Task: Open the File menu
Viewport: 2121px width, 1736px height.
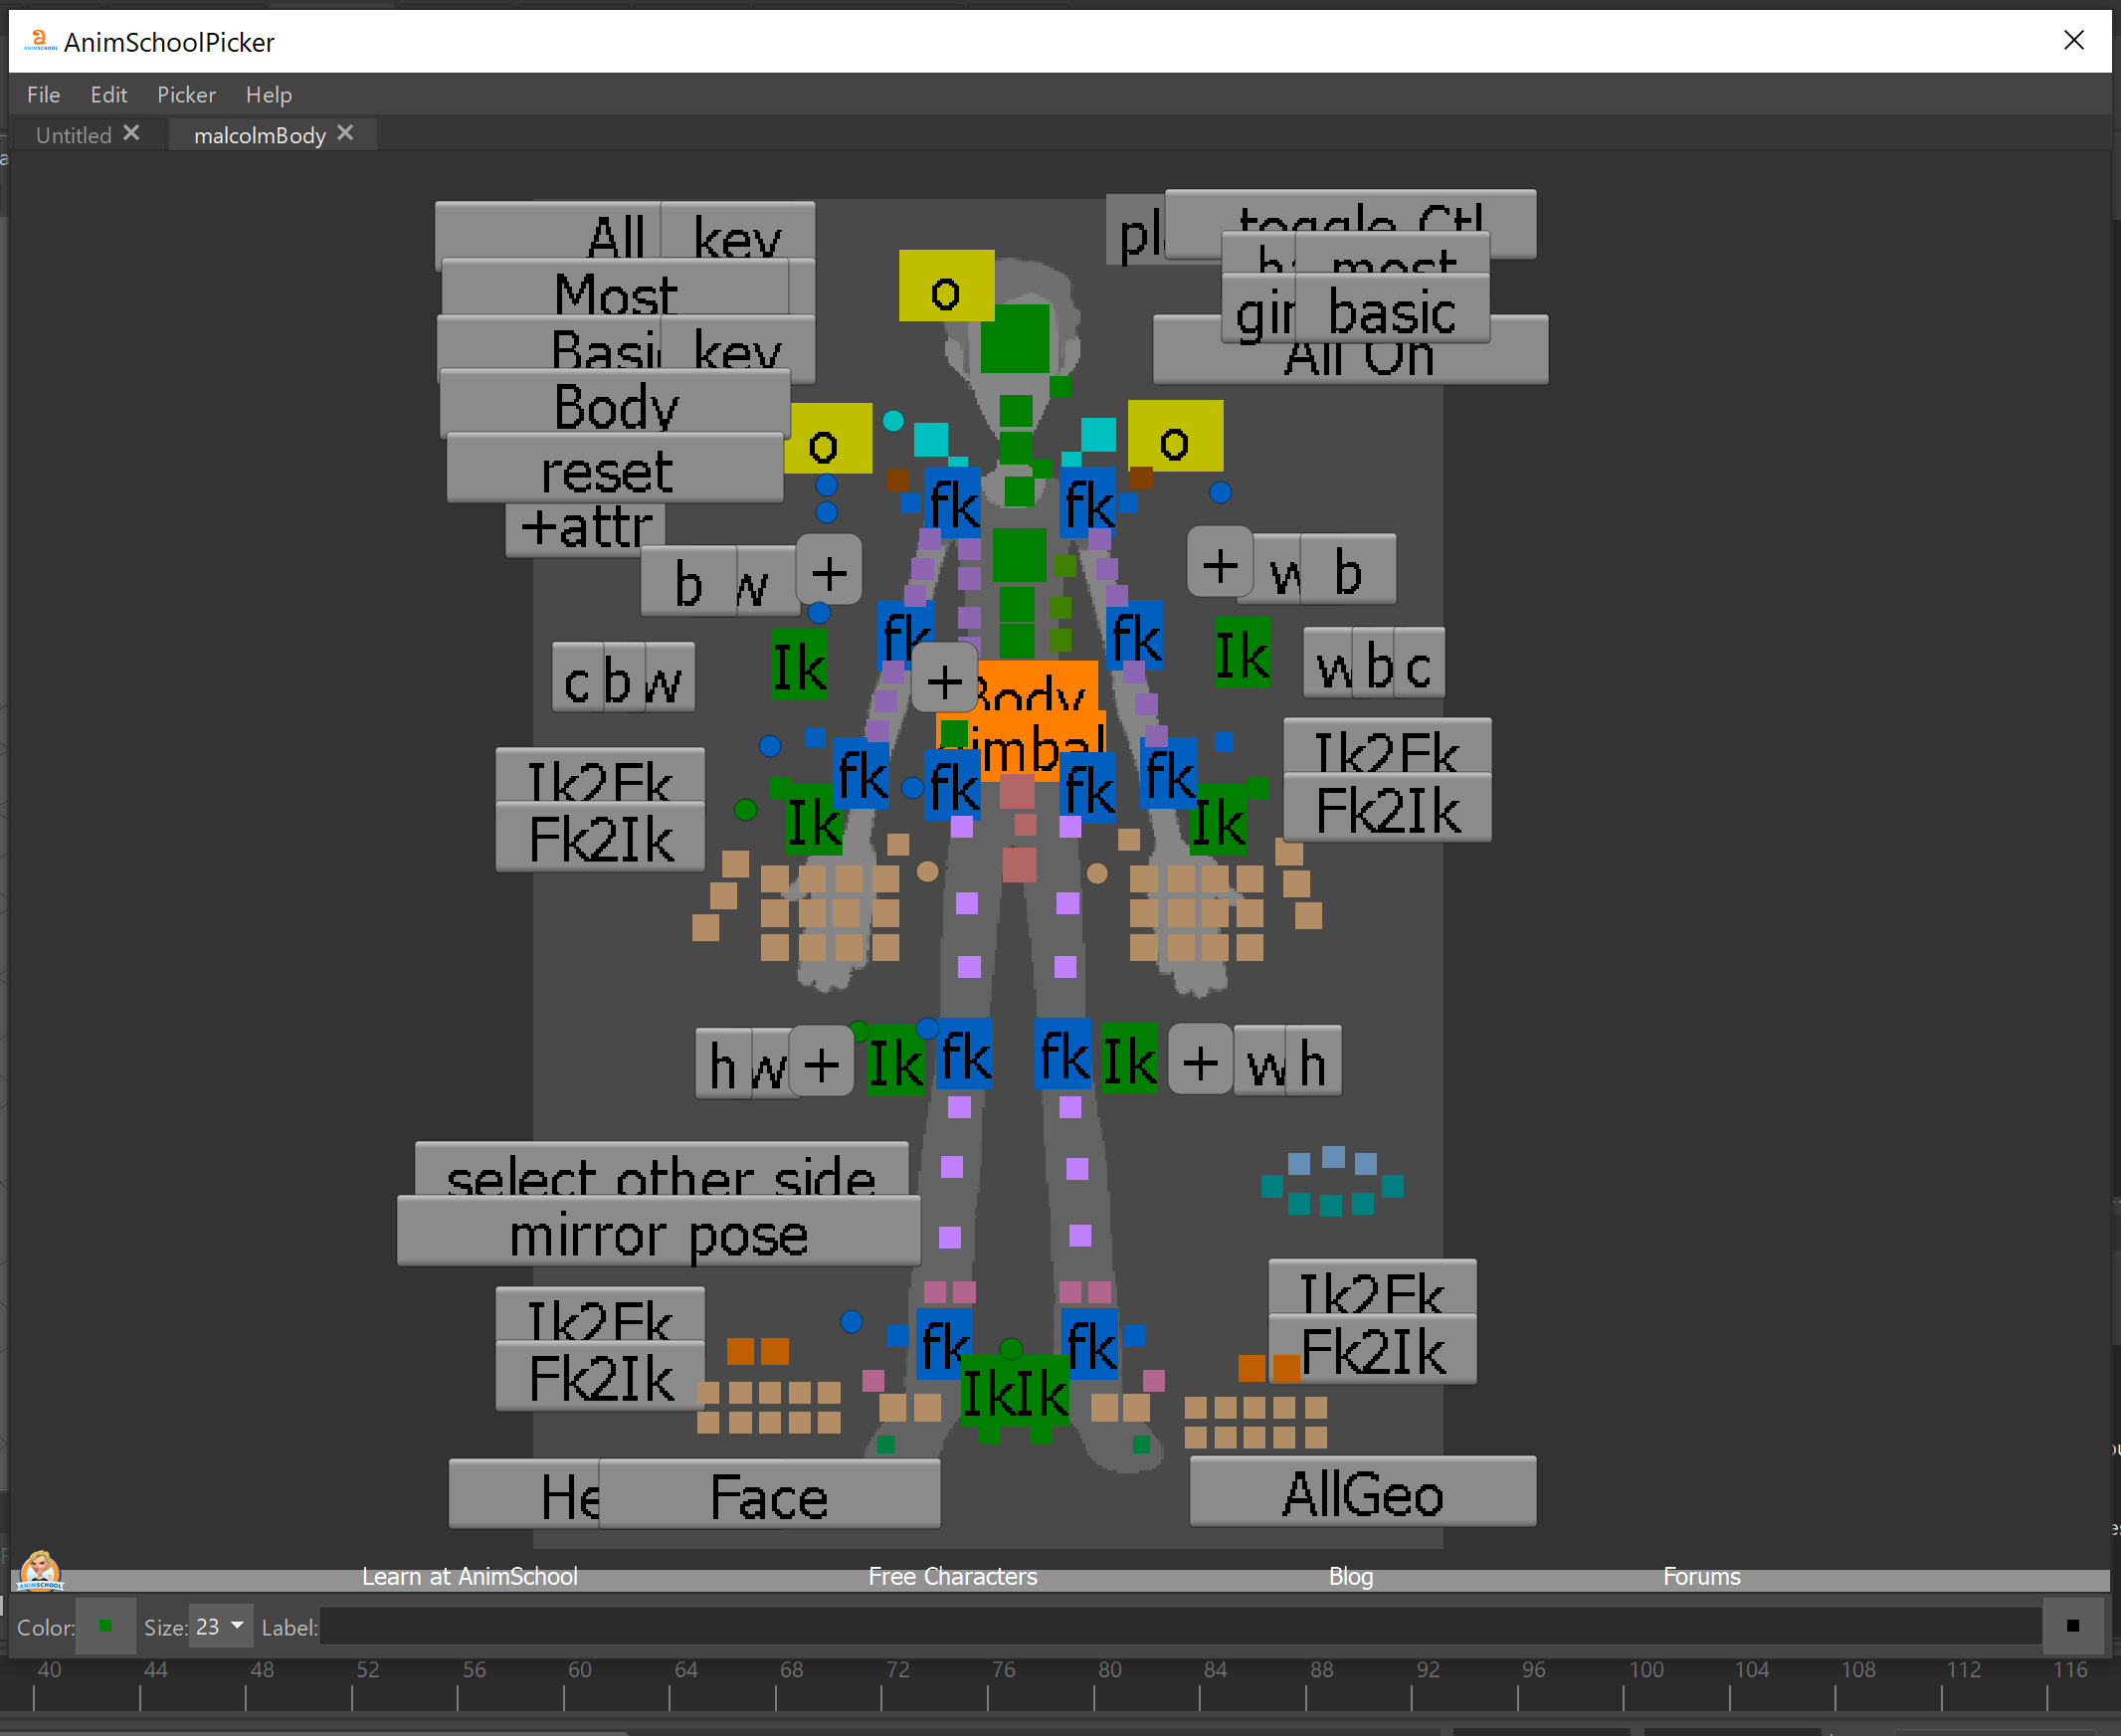Action: [x=43, y=94]
